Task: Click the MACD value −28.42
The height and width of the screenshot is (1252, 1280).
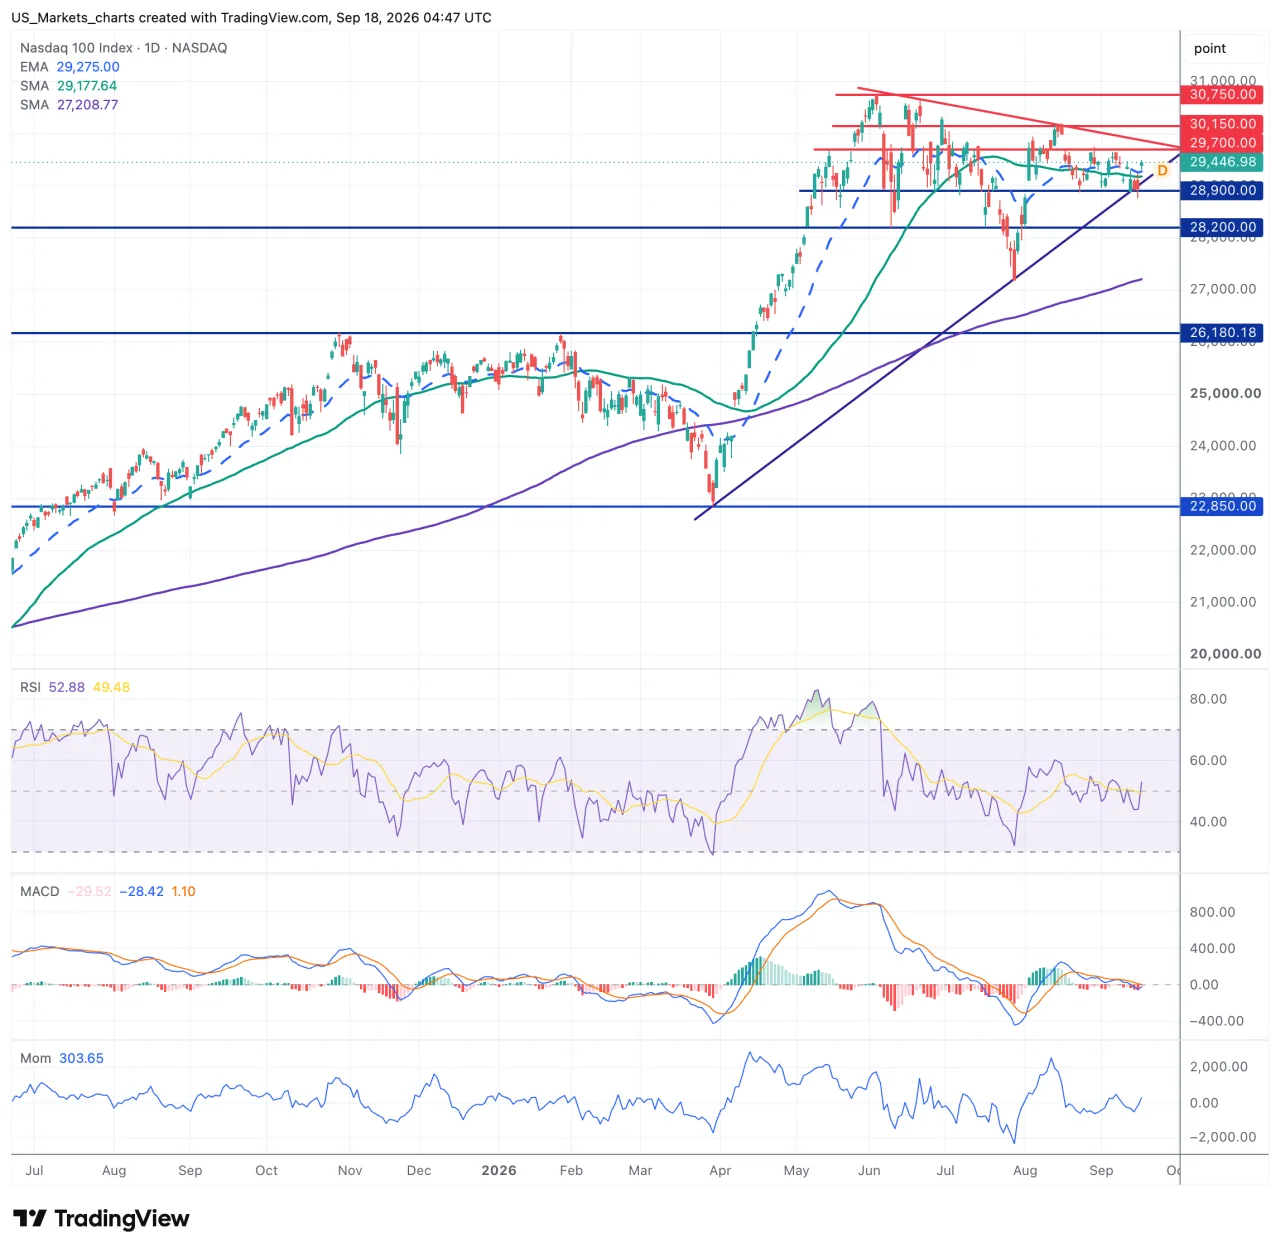Action: tap(141, 891)
